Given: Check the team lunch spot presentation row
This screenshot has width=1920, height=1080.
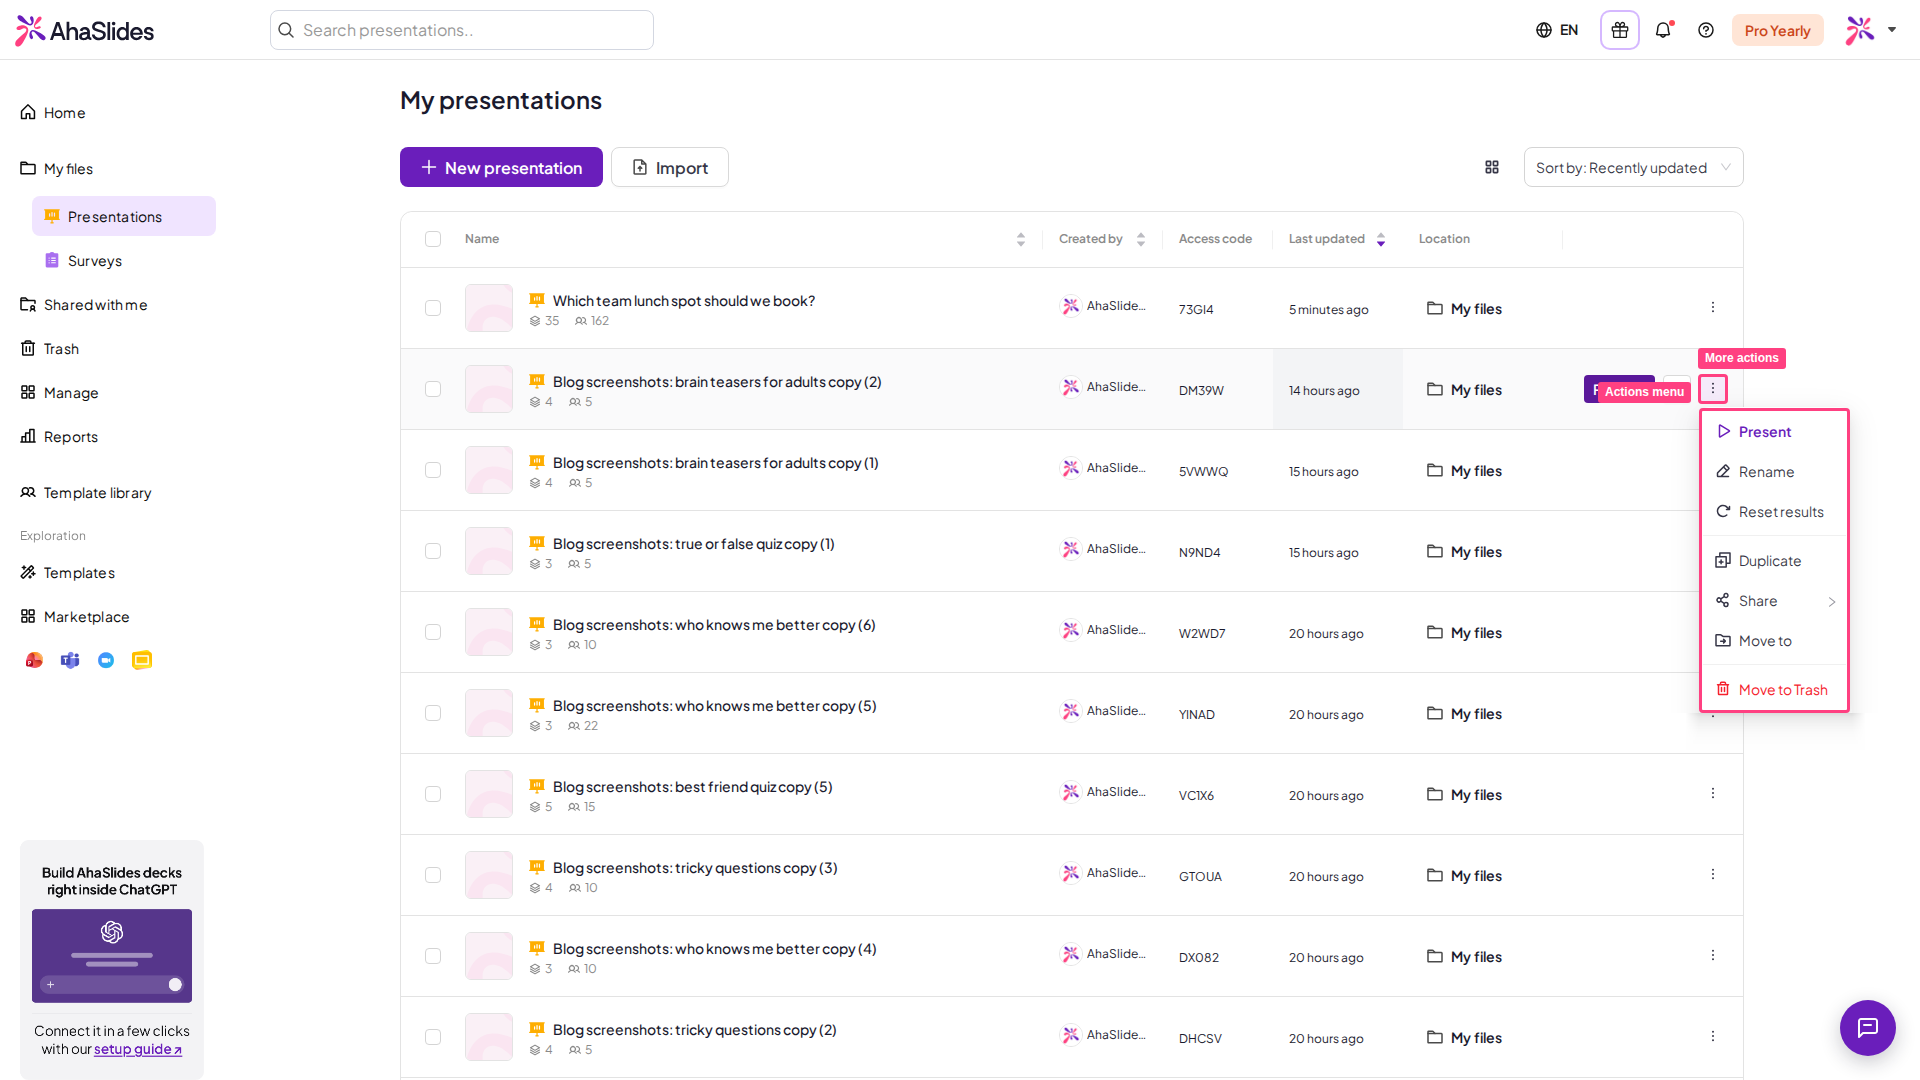Looking at the screenshot, I should (x=433, y=308).
